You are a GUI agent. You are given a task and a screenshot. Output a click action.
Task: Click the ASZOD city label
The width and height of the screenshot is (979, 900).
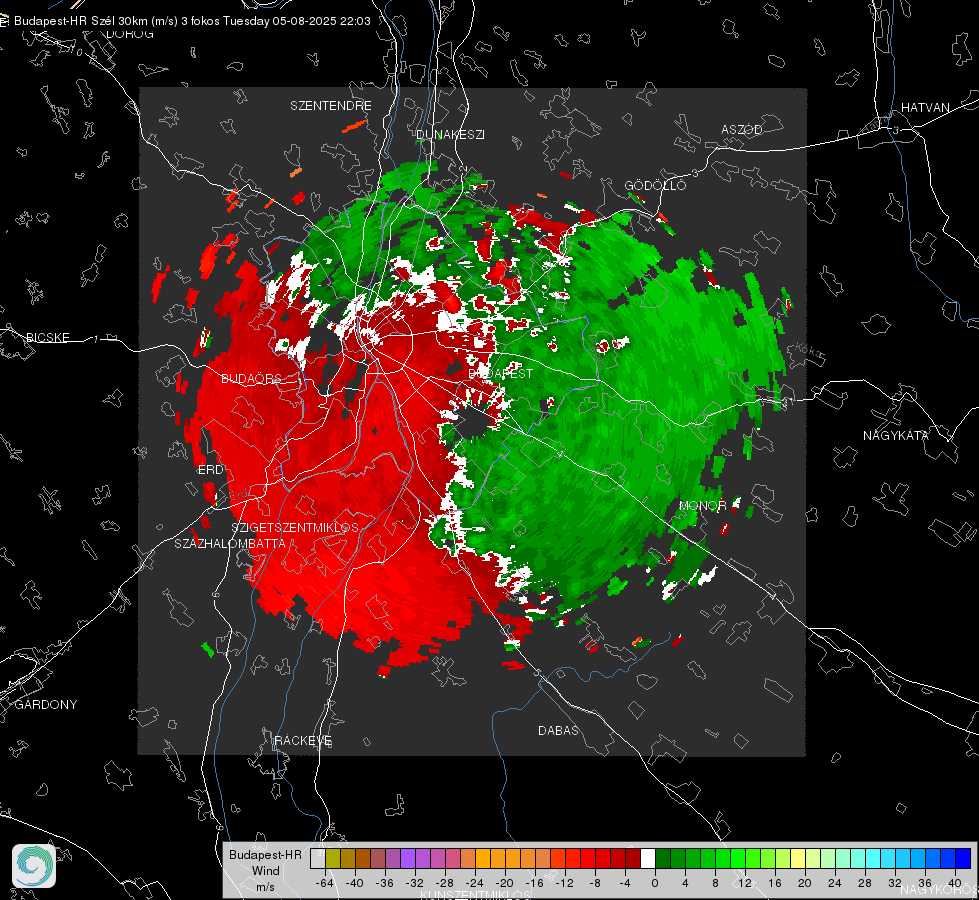pos(742,129)
